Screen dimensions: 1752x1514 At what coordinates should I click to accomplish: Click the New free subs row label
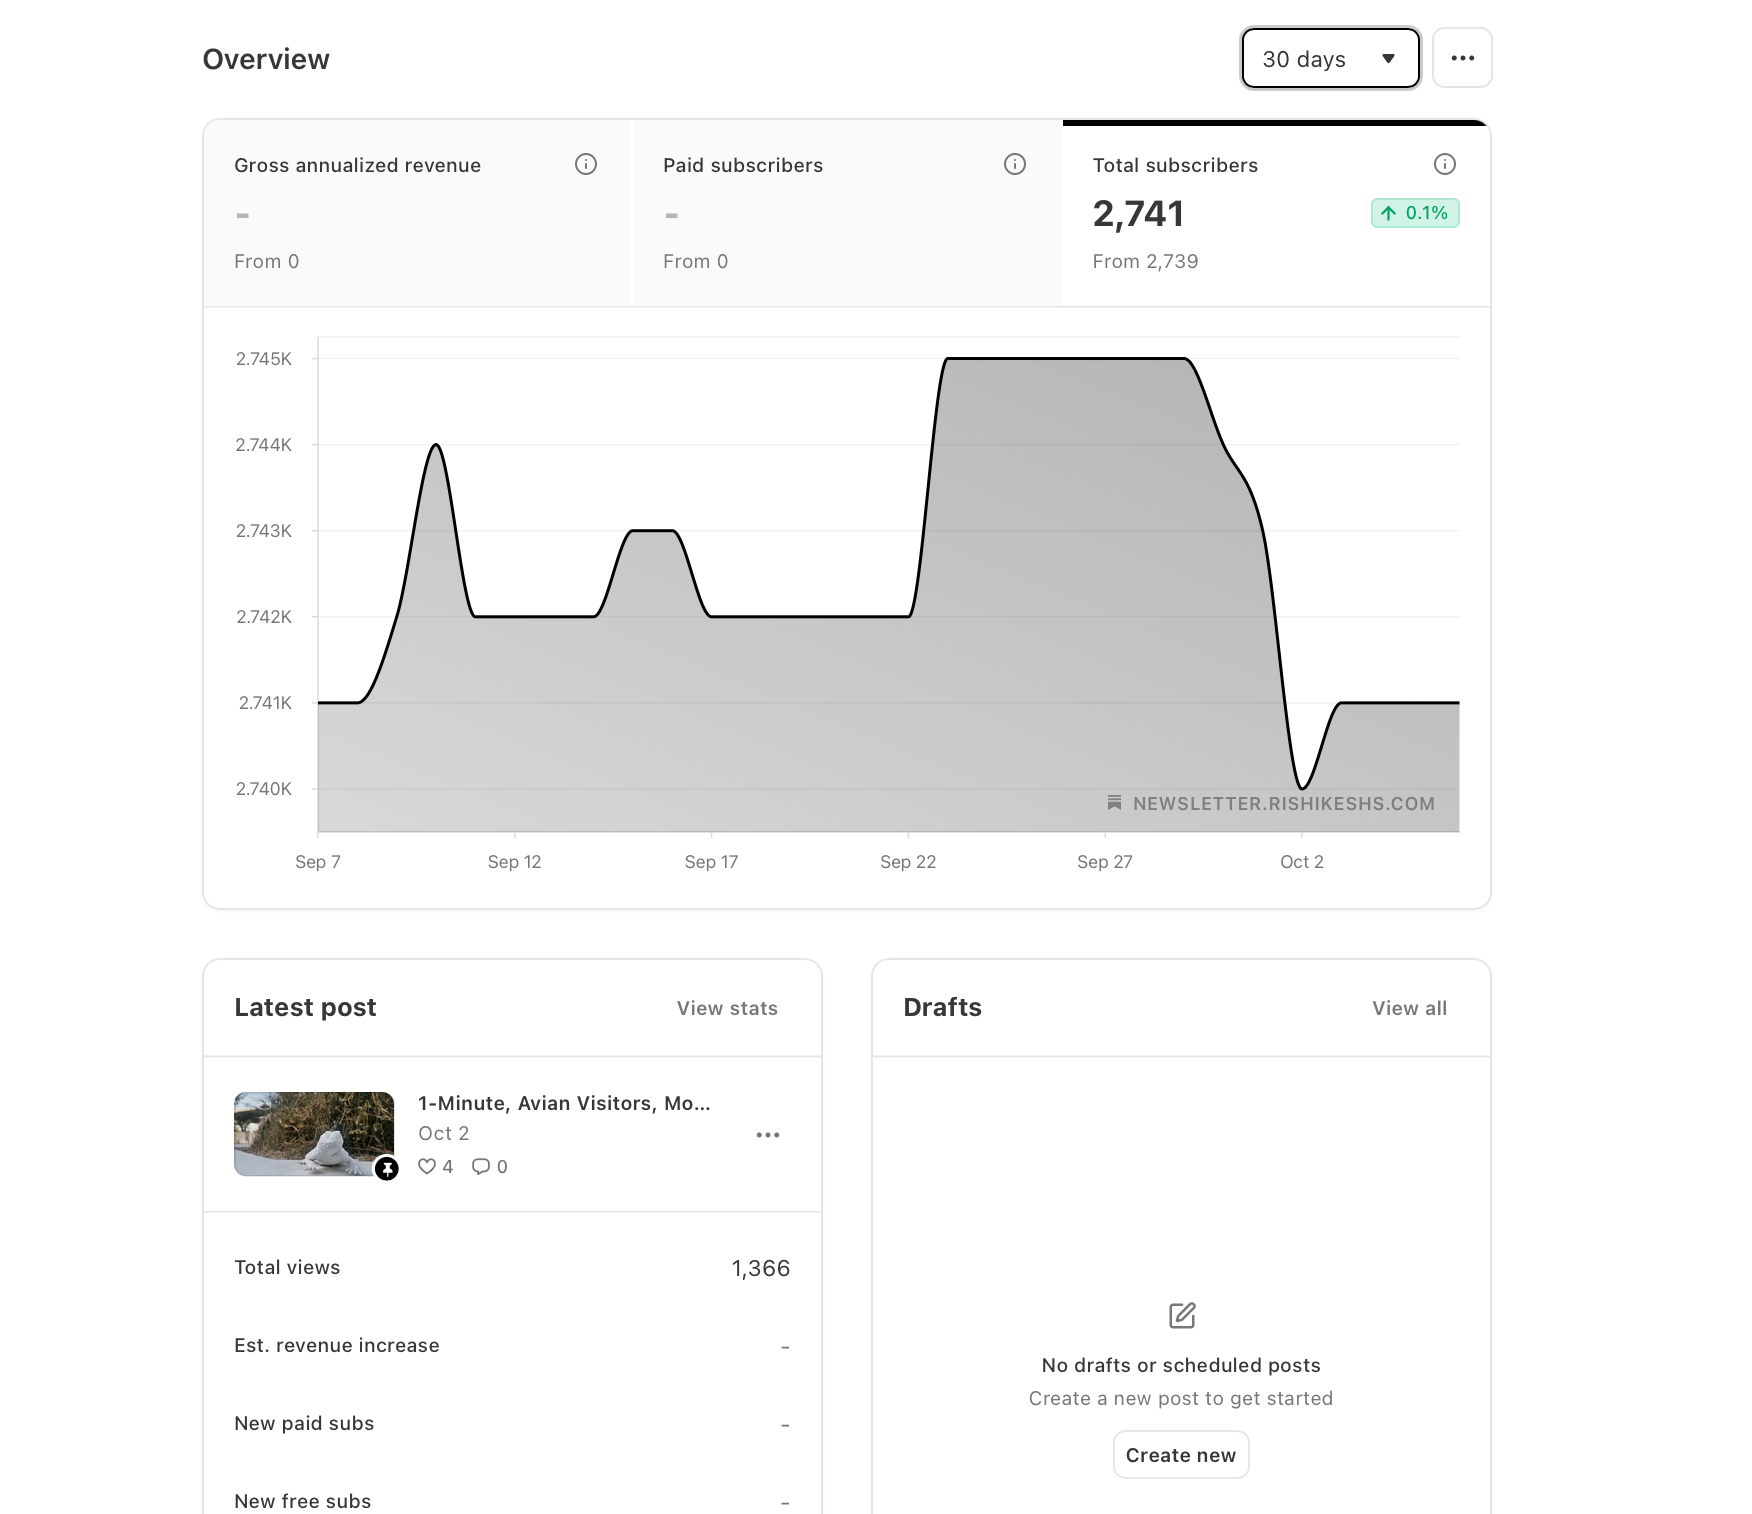click(x=303, y=1501)
